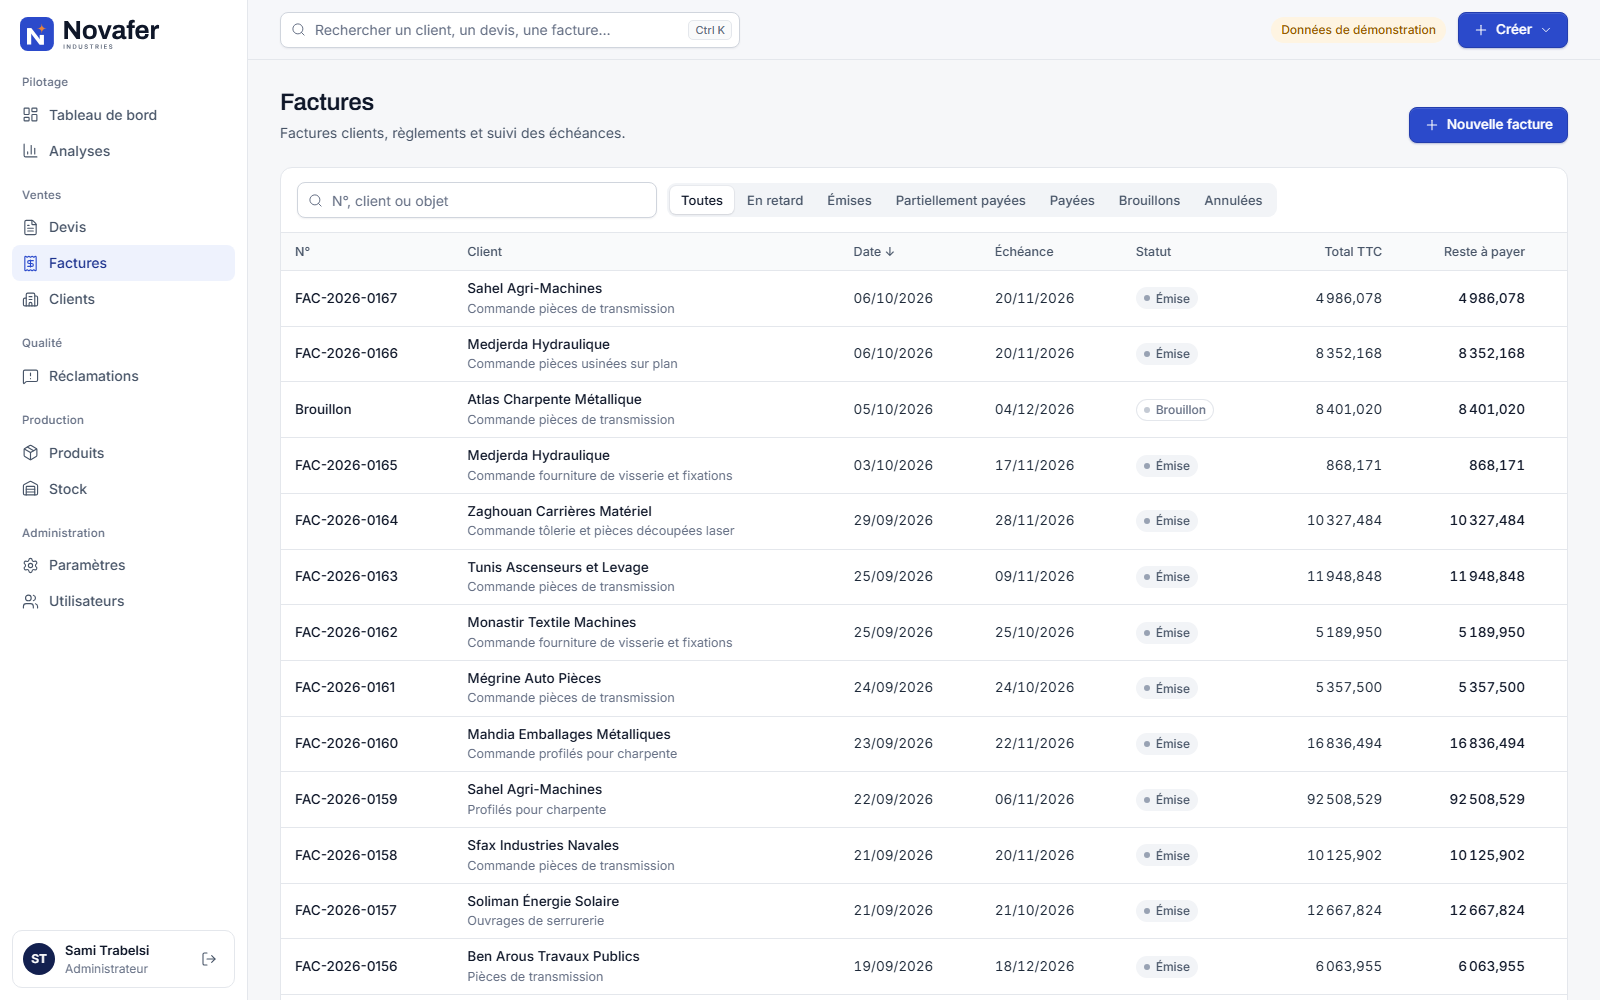
Task: Switch to the En retard tab
Action: pos(775,200)
